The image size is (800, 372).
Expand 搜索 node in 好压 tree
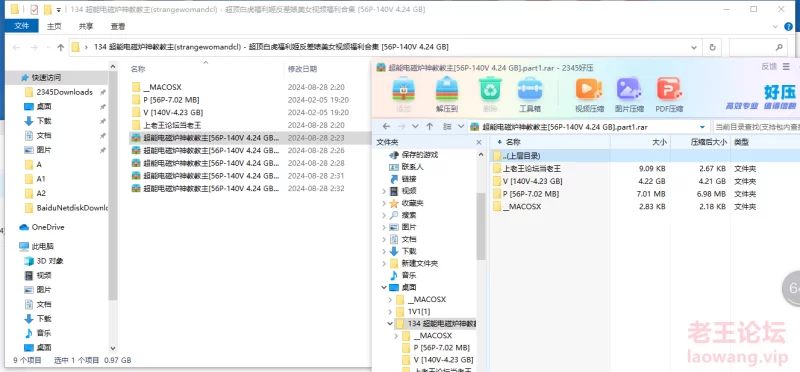(384, 215)
